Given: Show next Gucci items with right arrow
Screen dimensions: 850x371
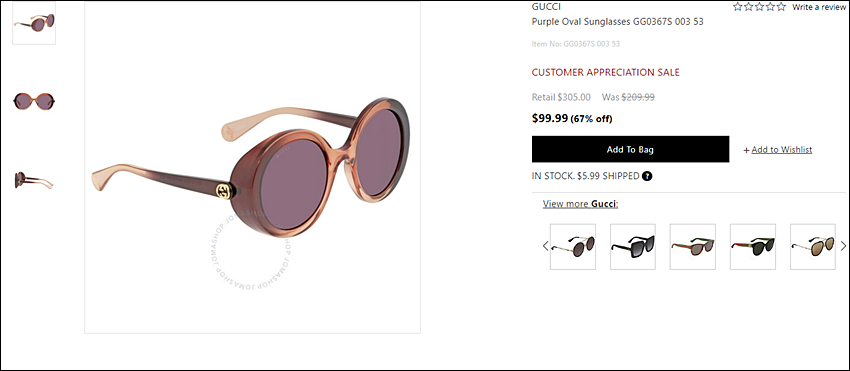Looking at the screenshot, I should [843, 246].
